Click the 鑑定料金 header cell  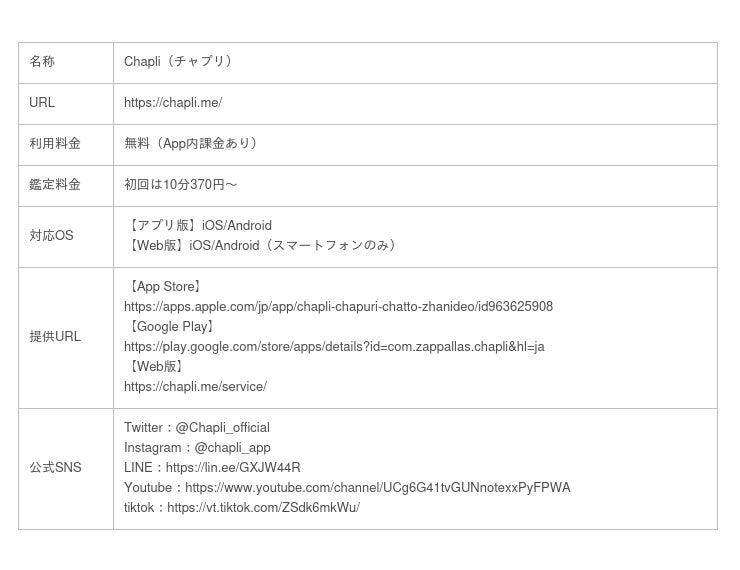pyautogui.click(x=66, y=186)
